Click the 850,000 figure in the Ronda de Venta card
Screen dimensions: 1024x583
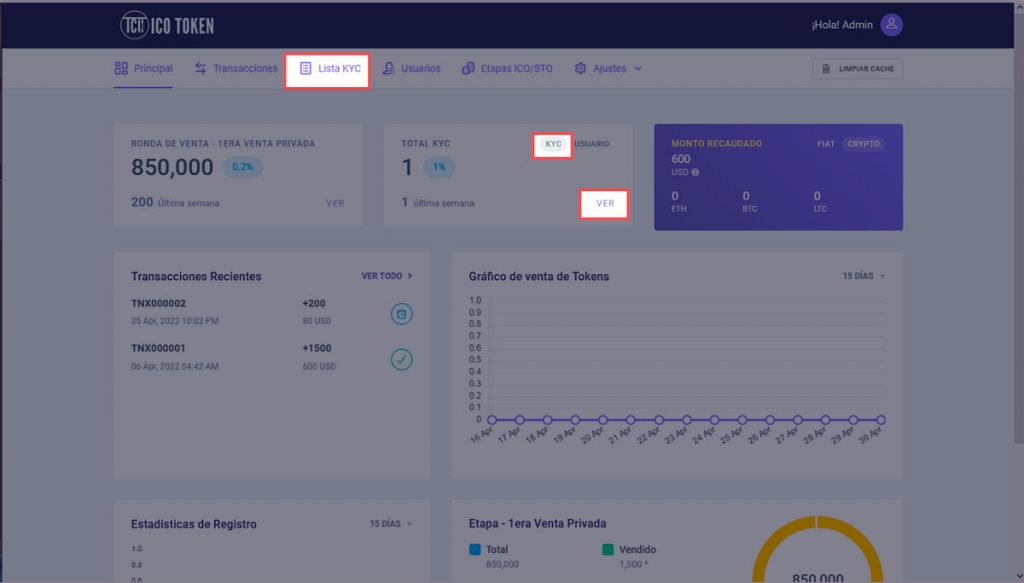coord(172,167)
